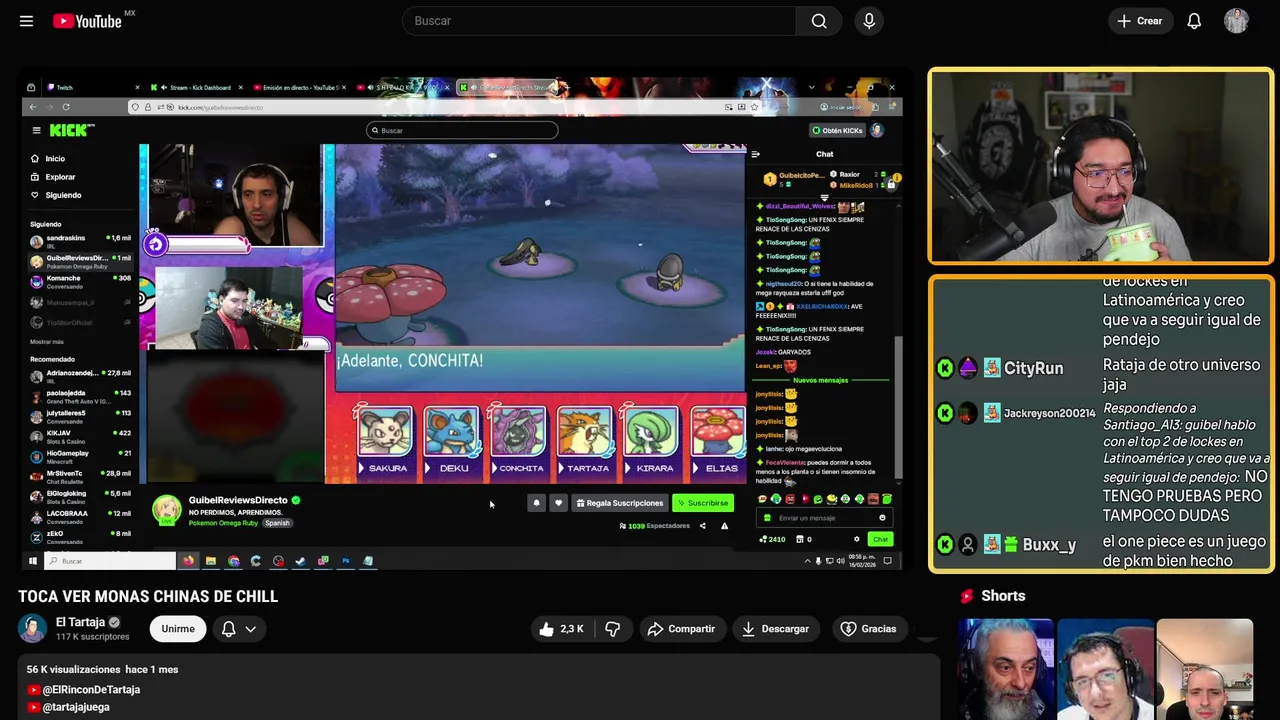Open Komanche channel in Siguiendo list
The image size is (1280, 720).
[x=80, y=281]
